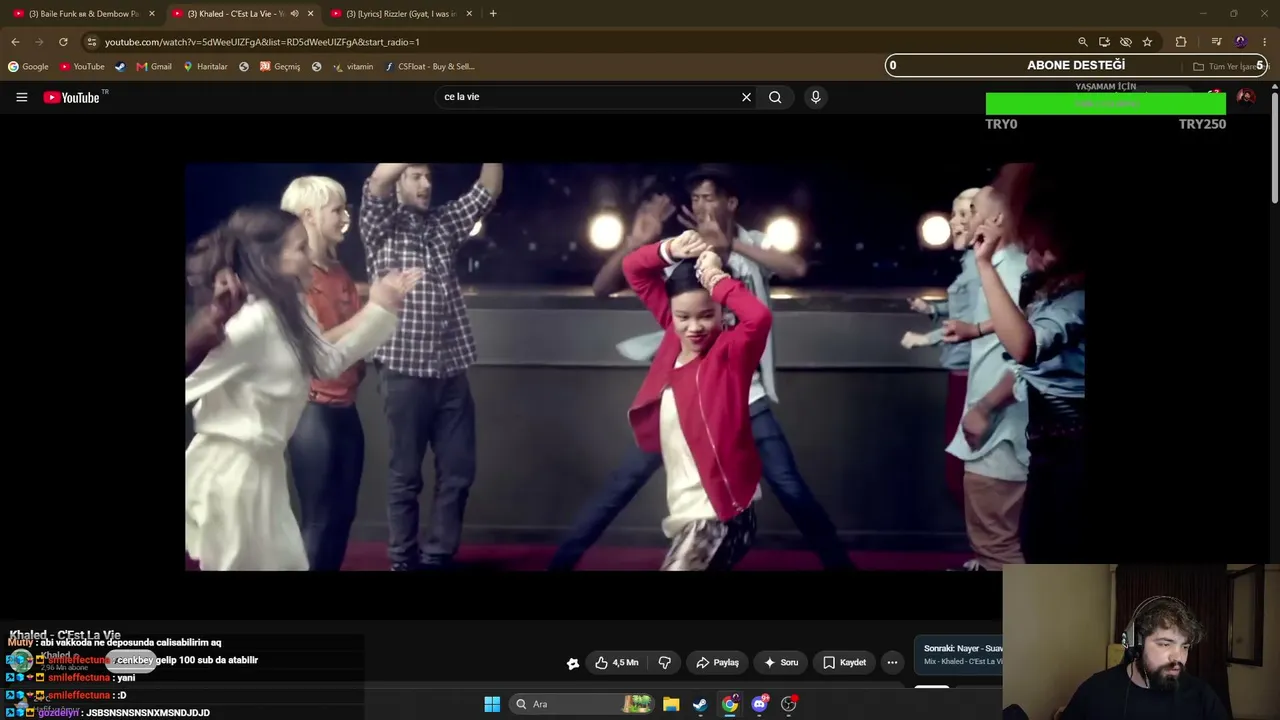This screenshot has height=720, width=1280.
Task: Open the Haritalar bookmark
Action: 205,67
